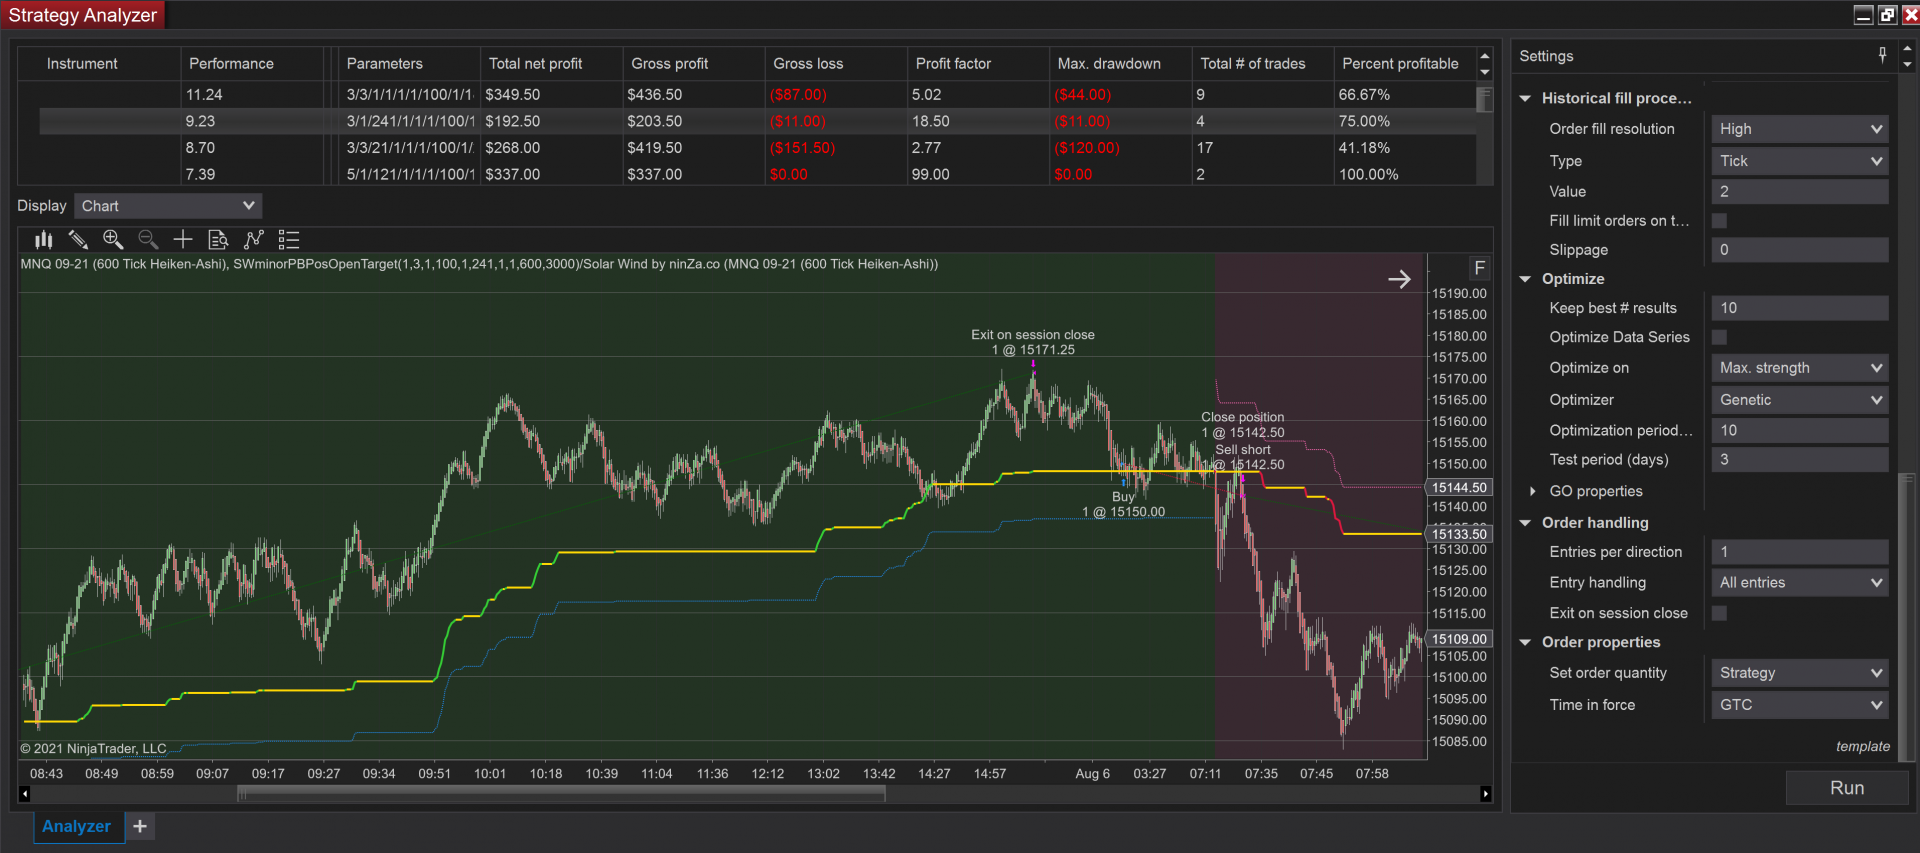Open Optimize on dropdown

click(1800, 368)
